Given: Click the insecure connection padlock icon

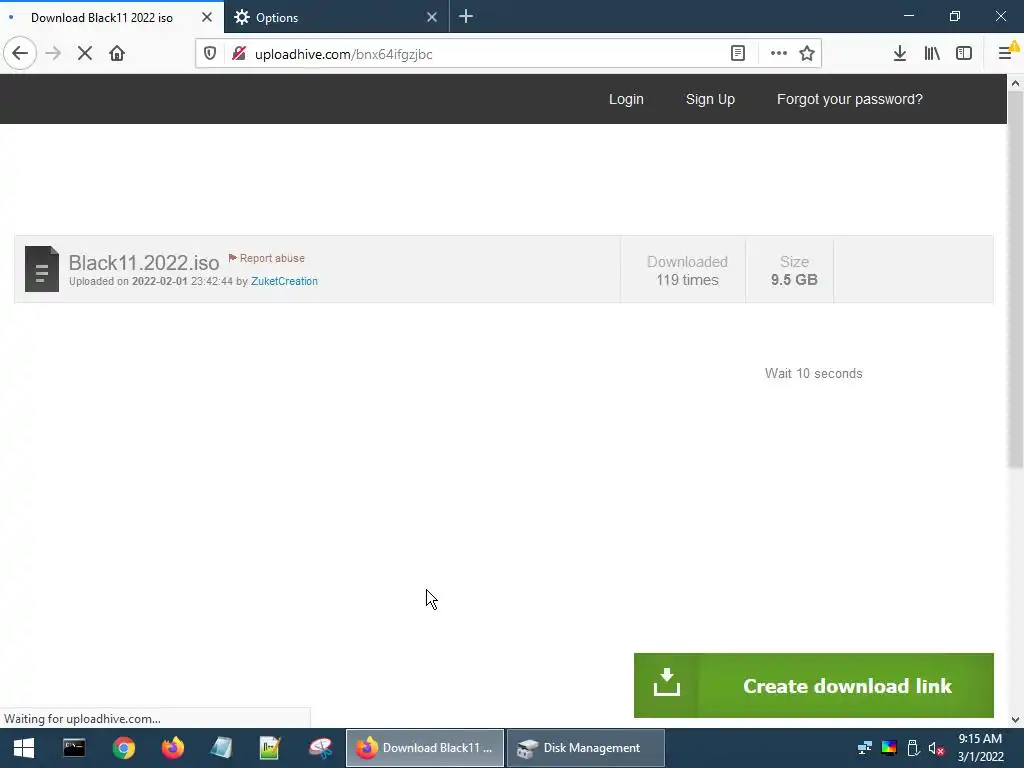Looking at the screenshot, I should pos(239,54).
